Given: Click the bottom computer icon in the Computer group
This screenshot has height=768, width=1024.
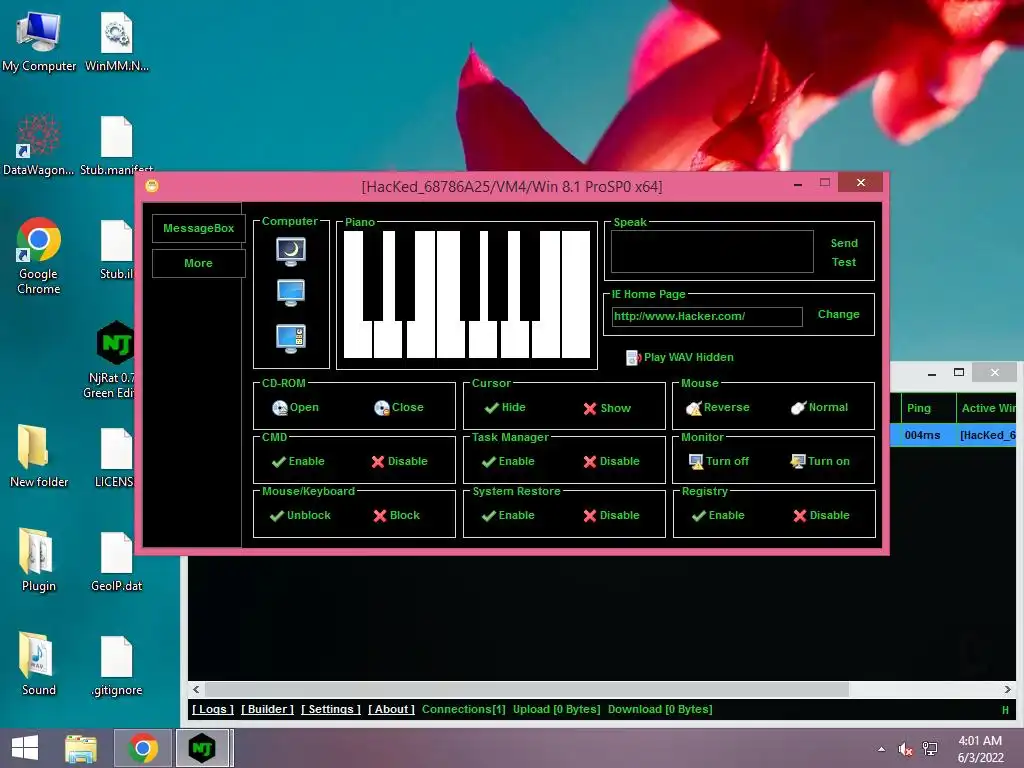Looking at the screenshot, I should (x=291, y=339).
